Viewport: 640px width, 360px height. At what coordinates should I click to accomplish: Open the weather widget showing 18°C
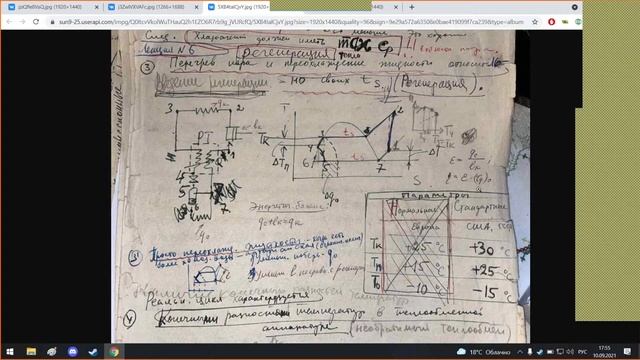[484, 352]
